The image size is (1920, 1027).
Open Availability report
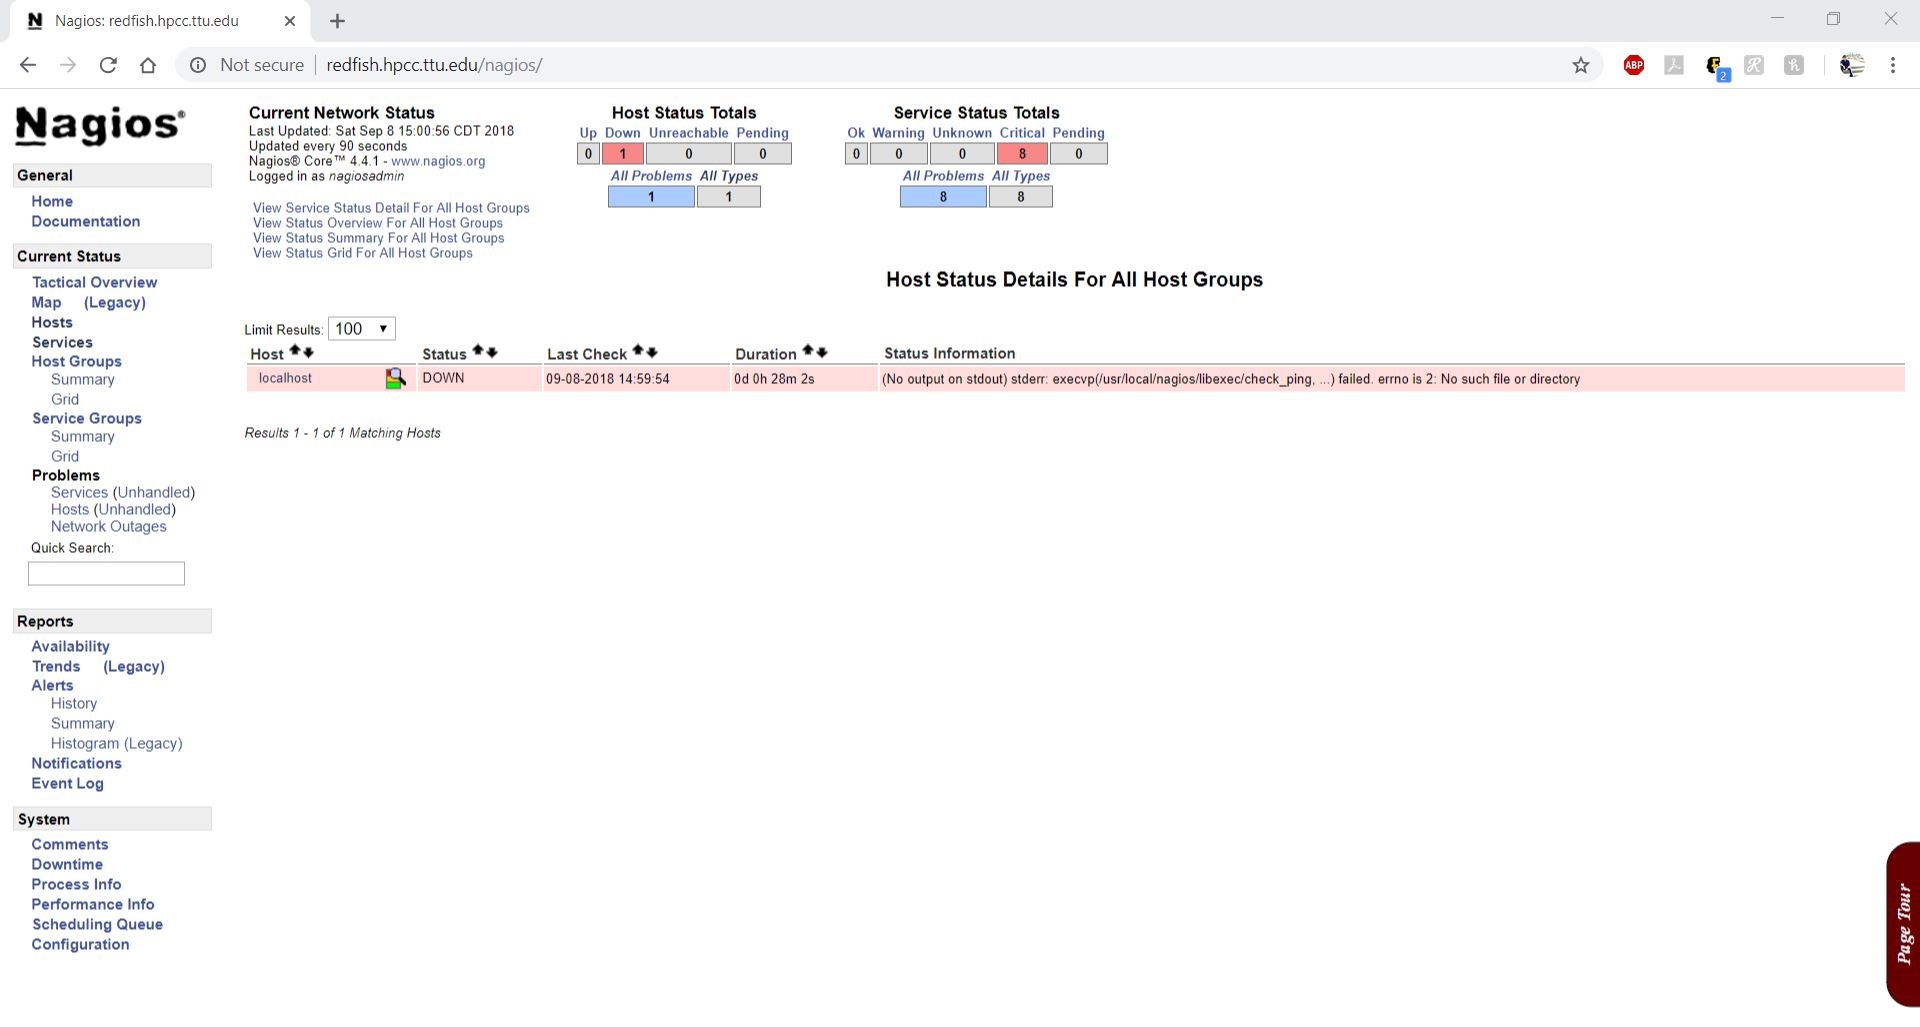[71, 646]
